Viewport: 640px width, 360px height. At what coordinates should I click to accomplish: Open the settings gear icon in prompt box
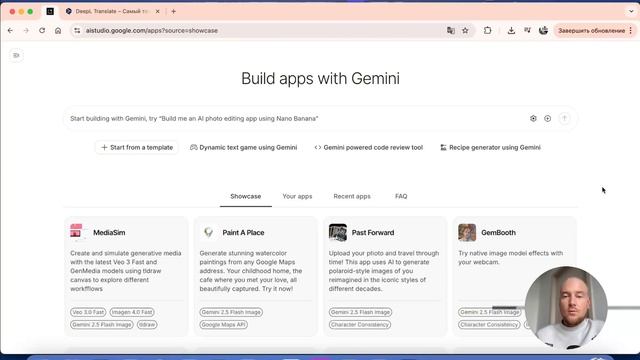click(533, 118)
